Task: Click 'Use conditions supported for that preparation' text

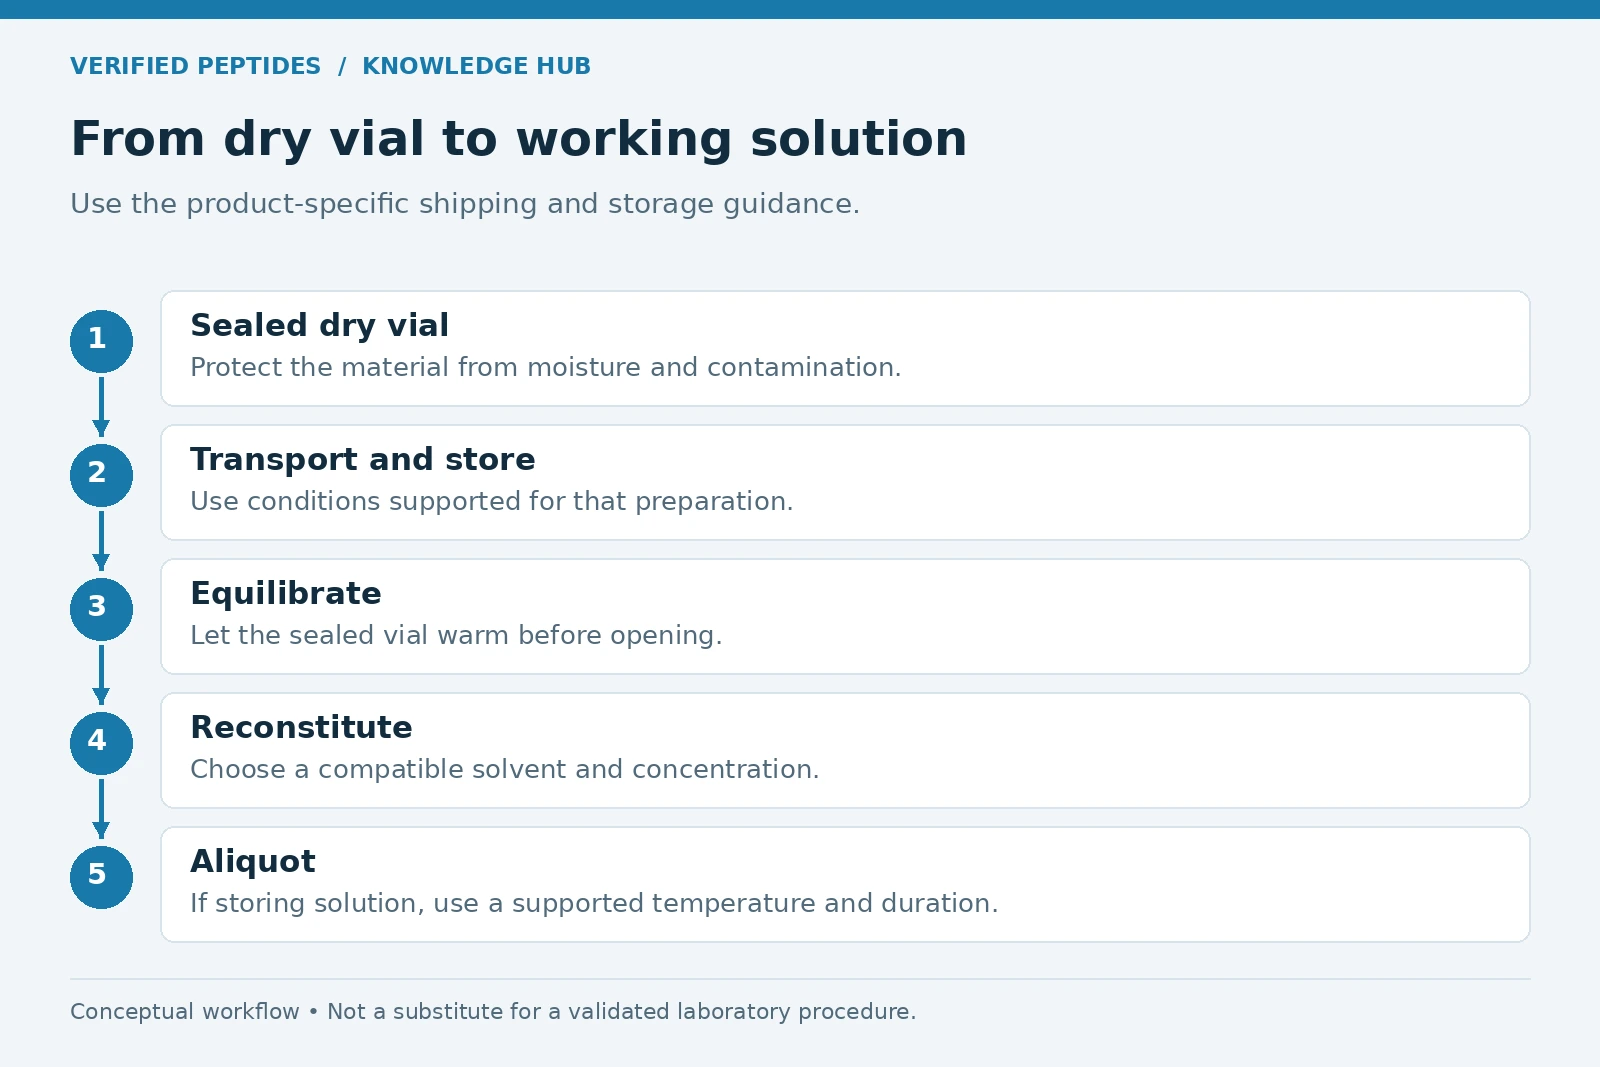Action: [491, 501]
